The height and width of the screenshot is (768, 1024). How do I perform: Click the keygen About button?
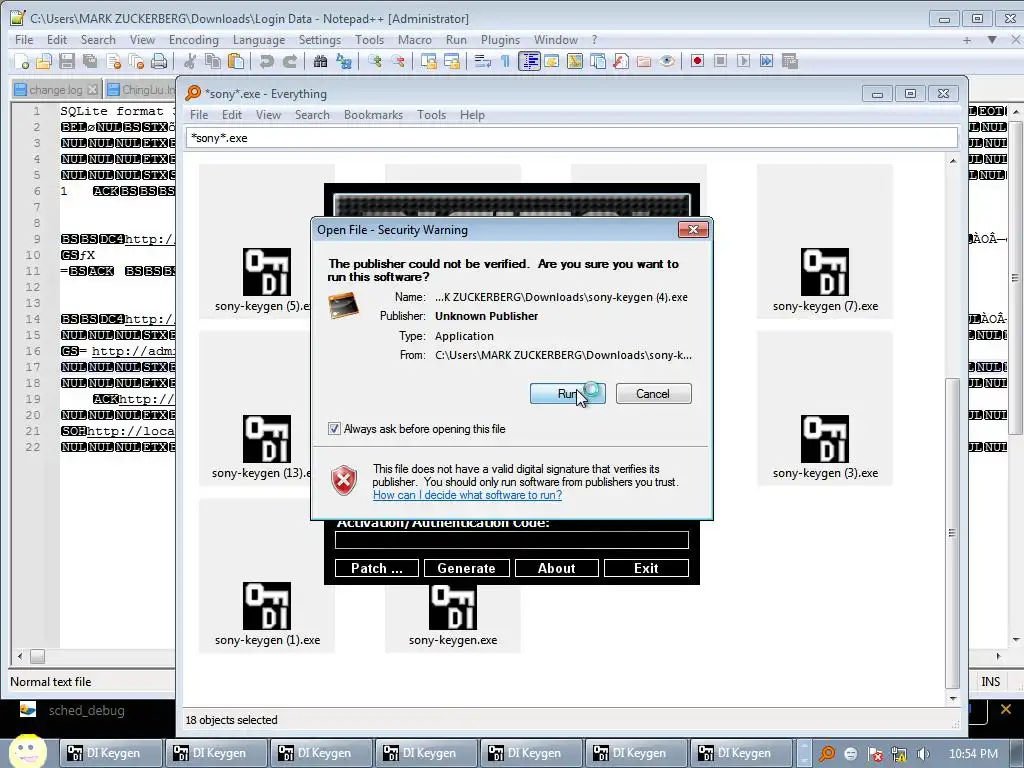click(556, 568)
